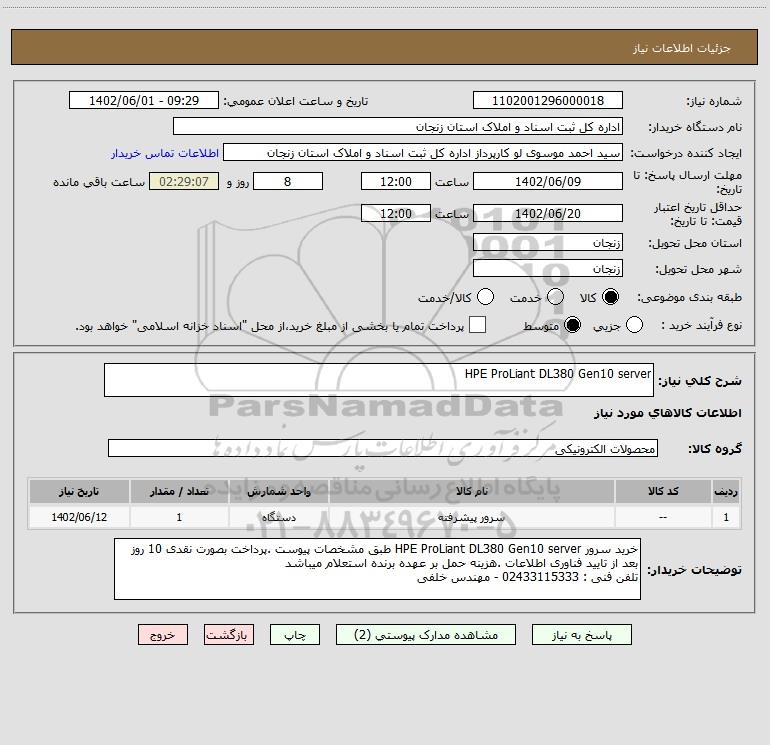The width and height of the screenshot is (770, 745).
Task: Open the اطلاعات تماس خریدار link
Action: click(165, 153)
